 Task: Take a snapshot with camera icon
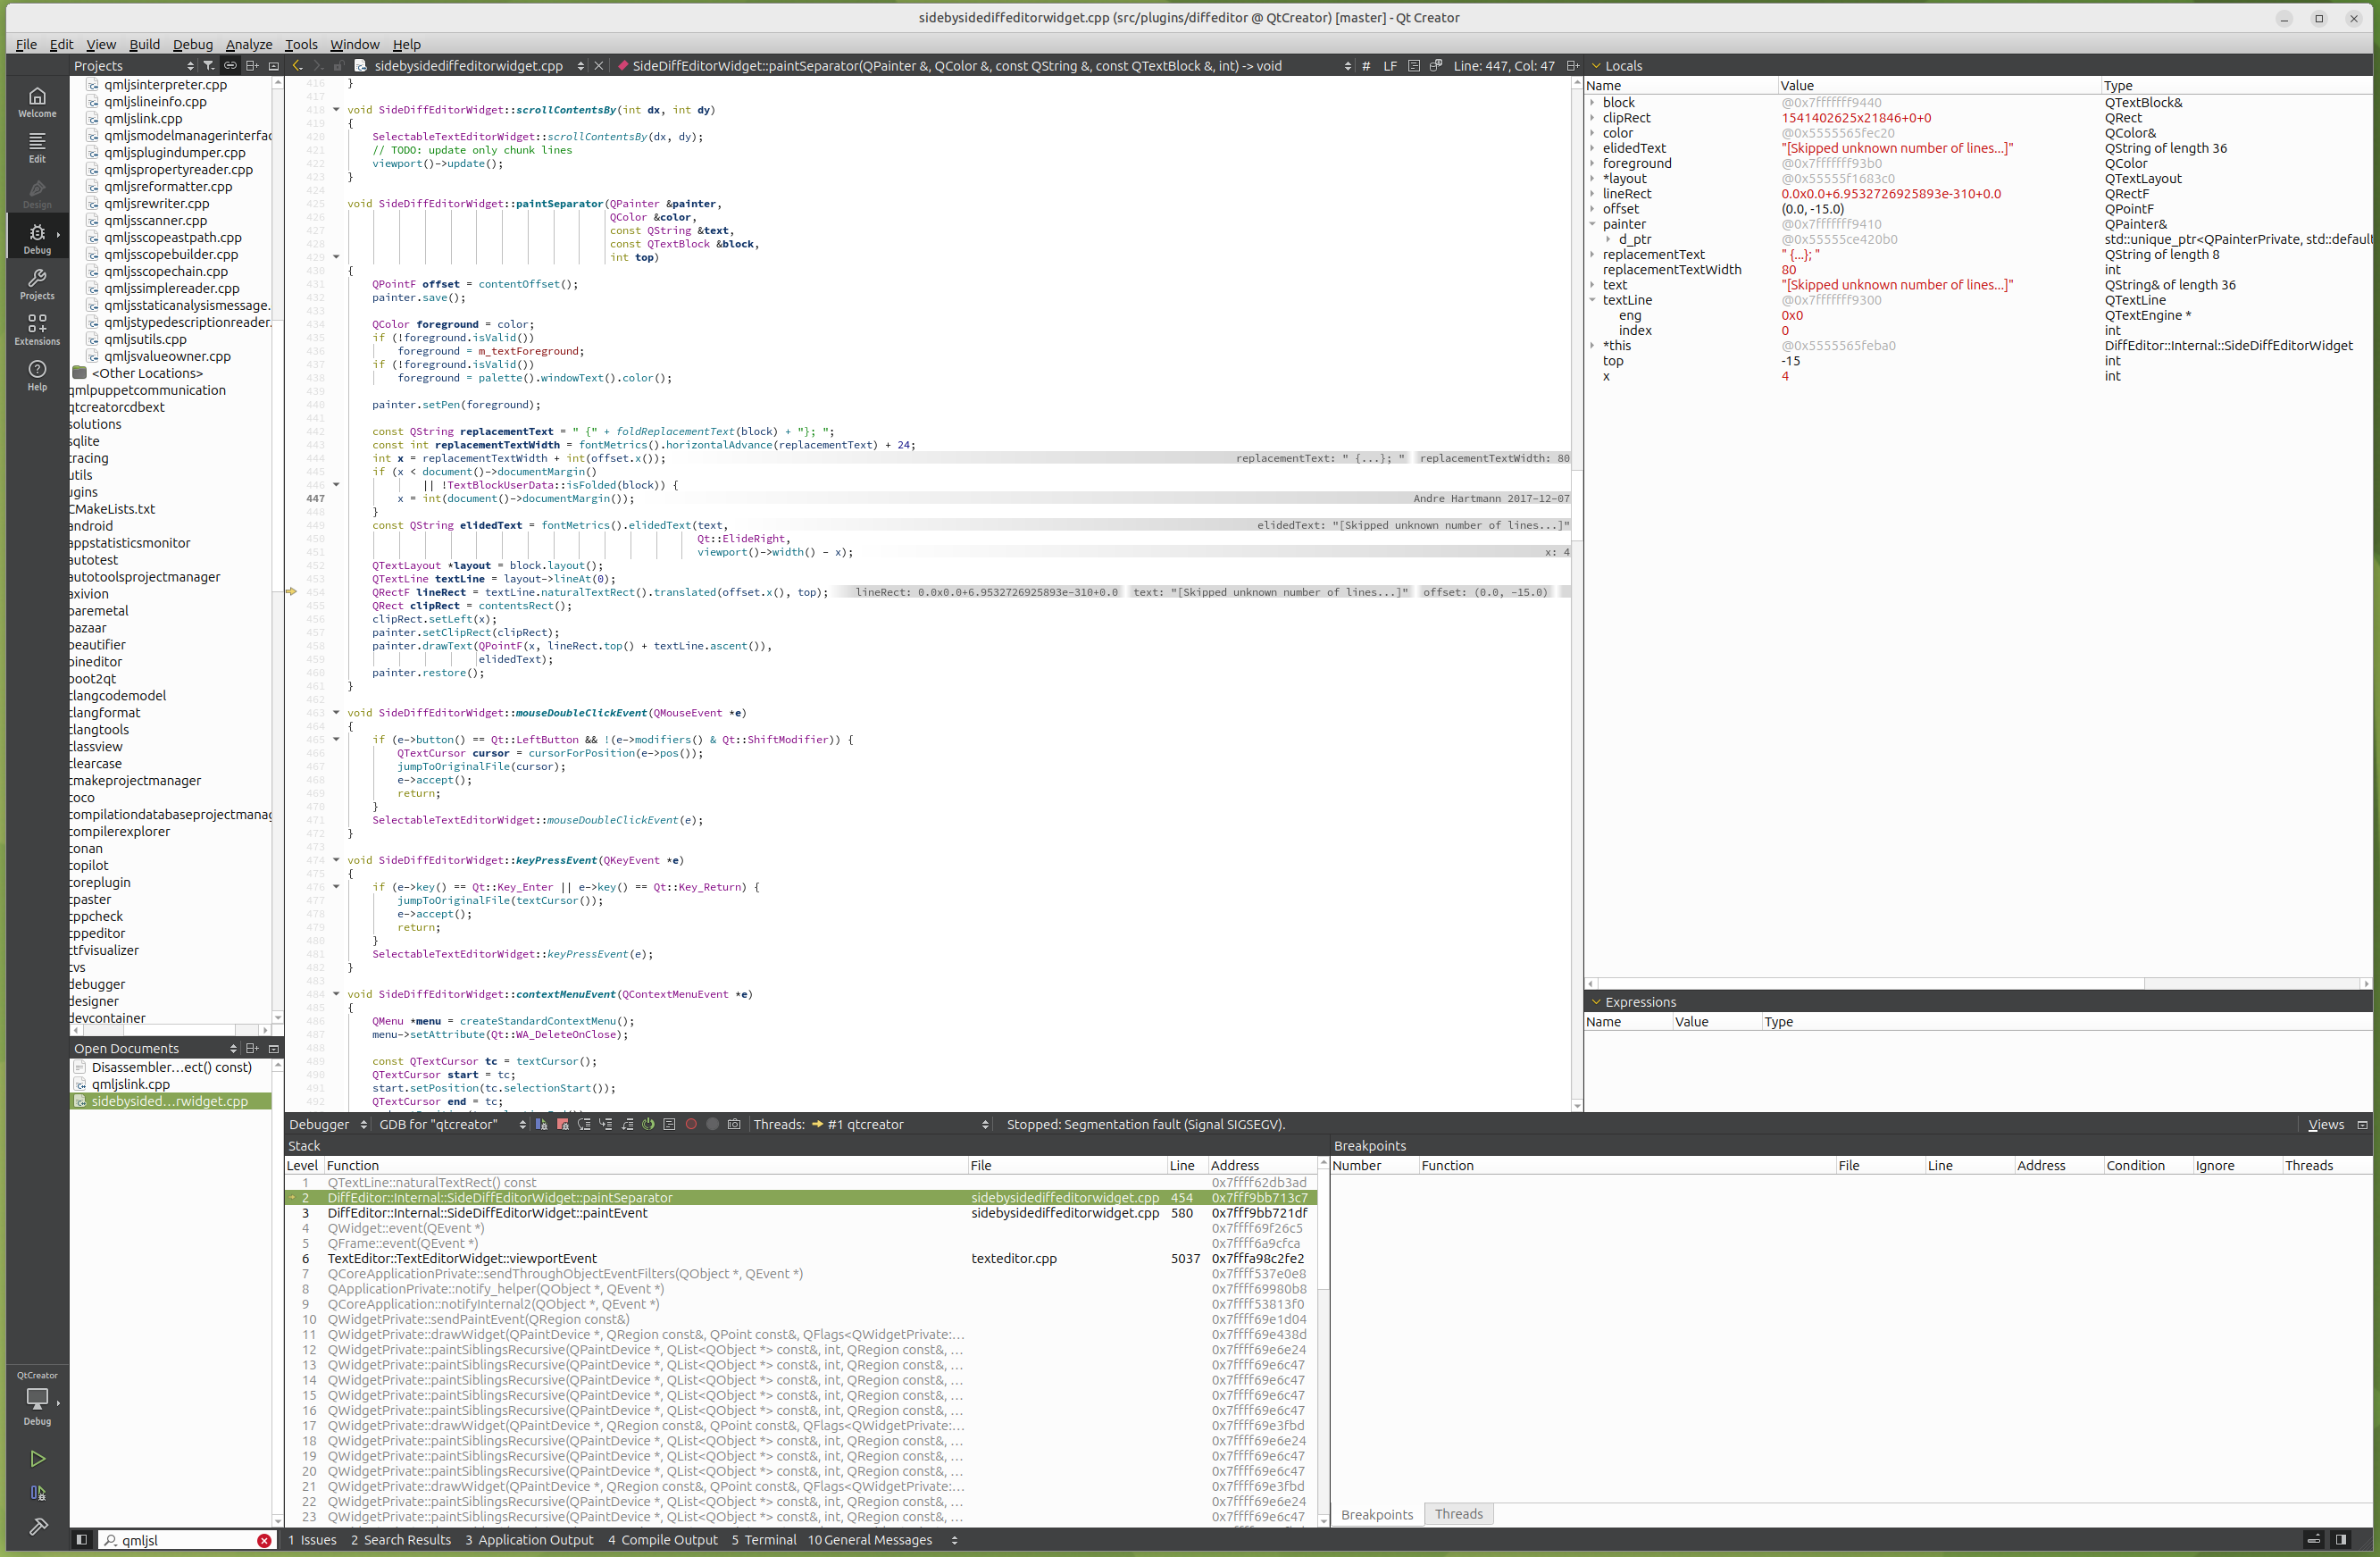coord(734,1124)
